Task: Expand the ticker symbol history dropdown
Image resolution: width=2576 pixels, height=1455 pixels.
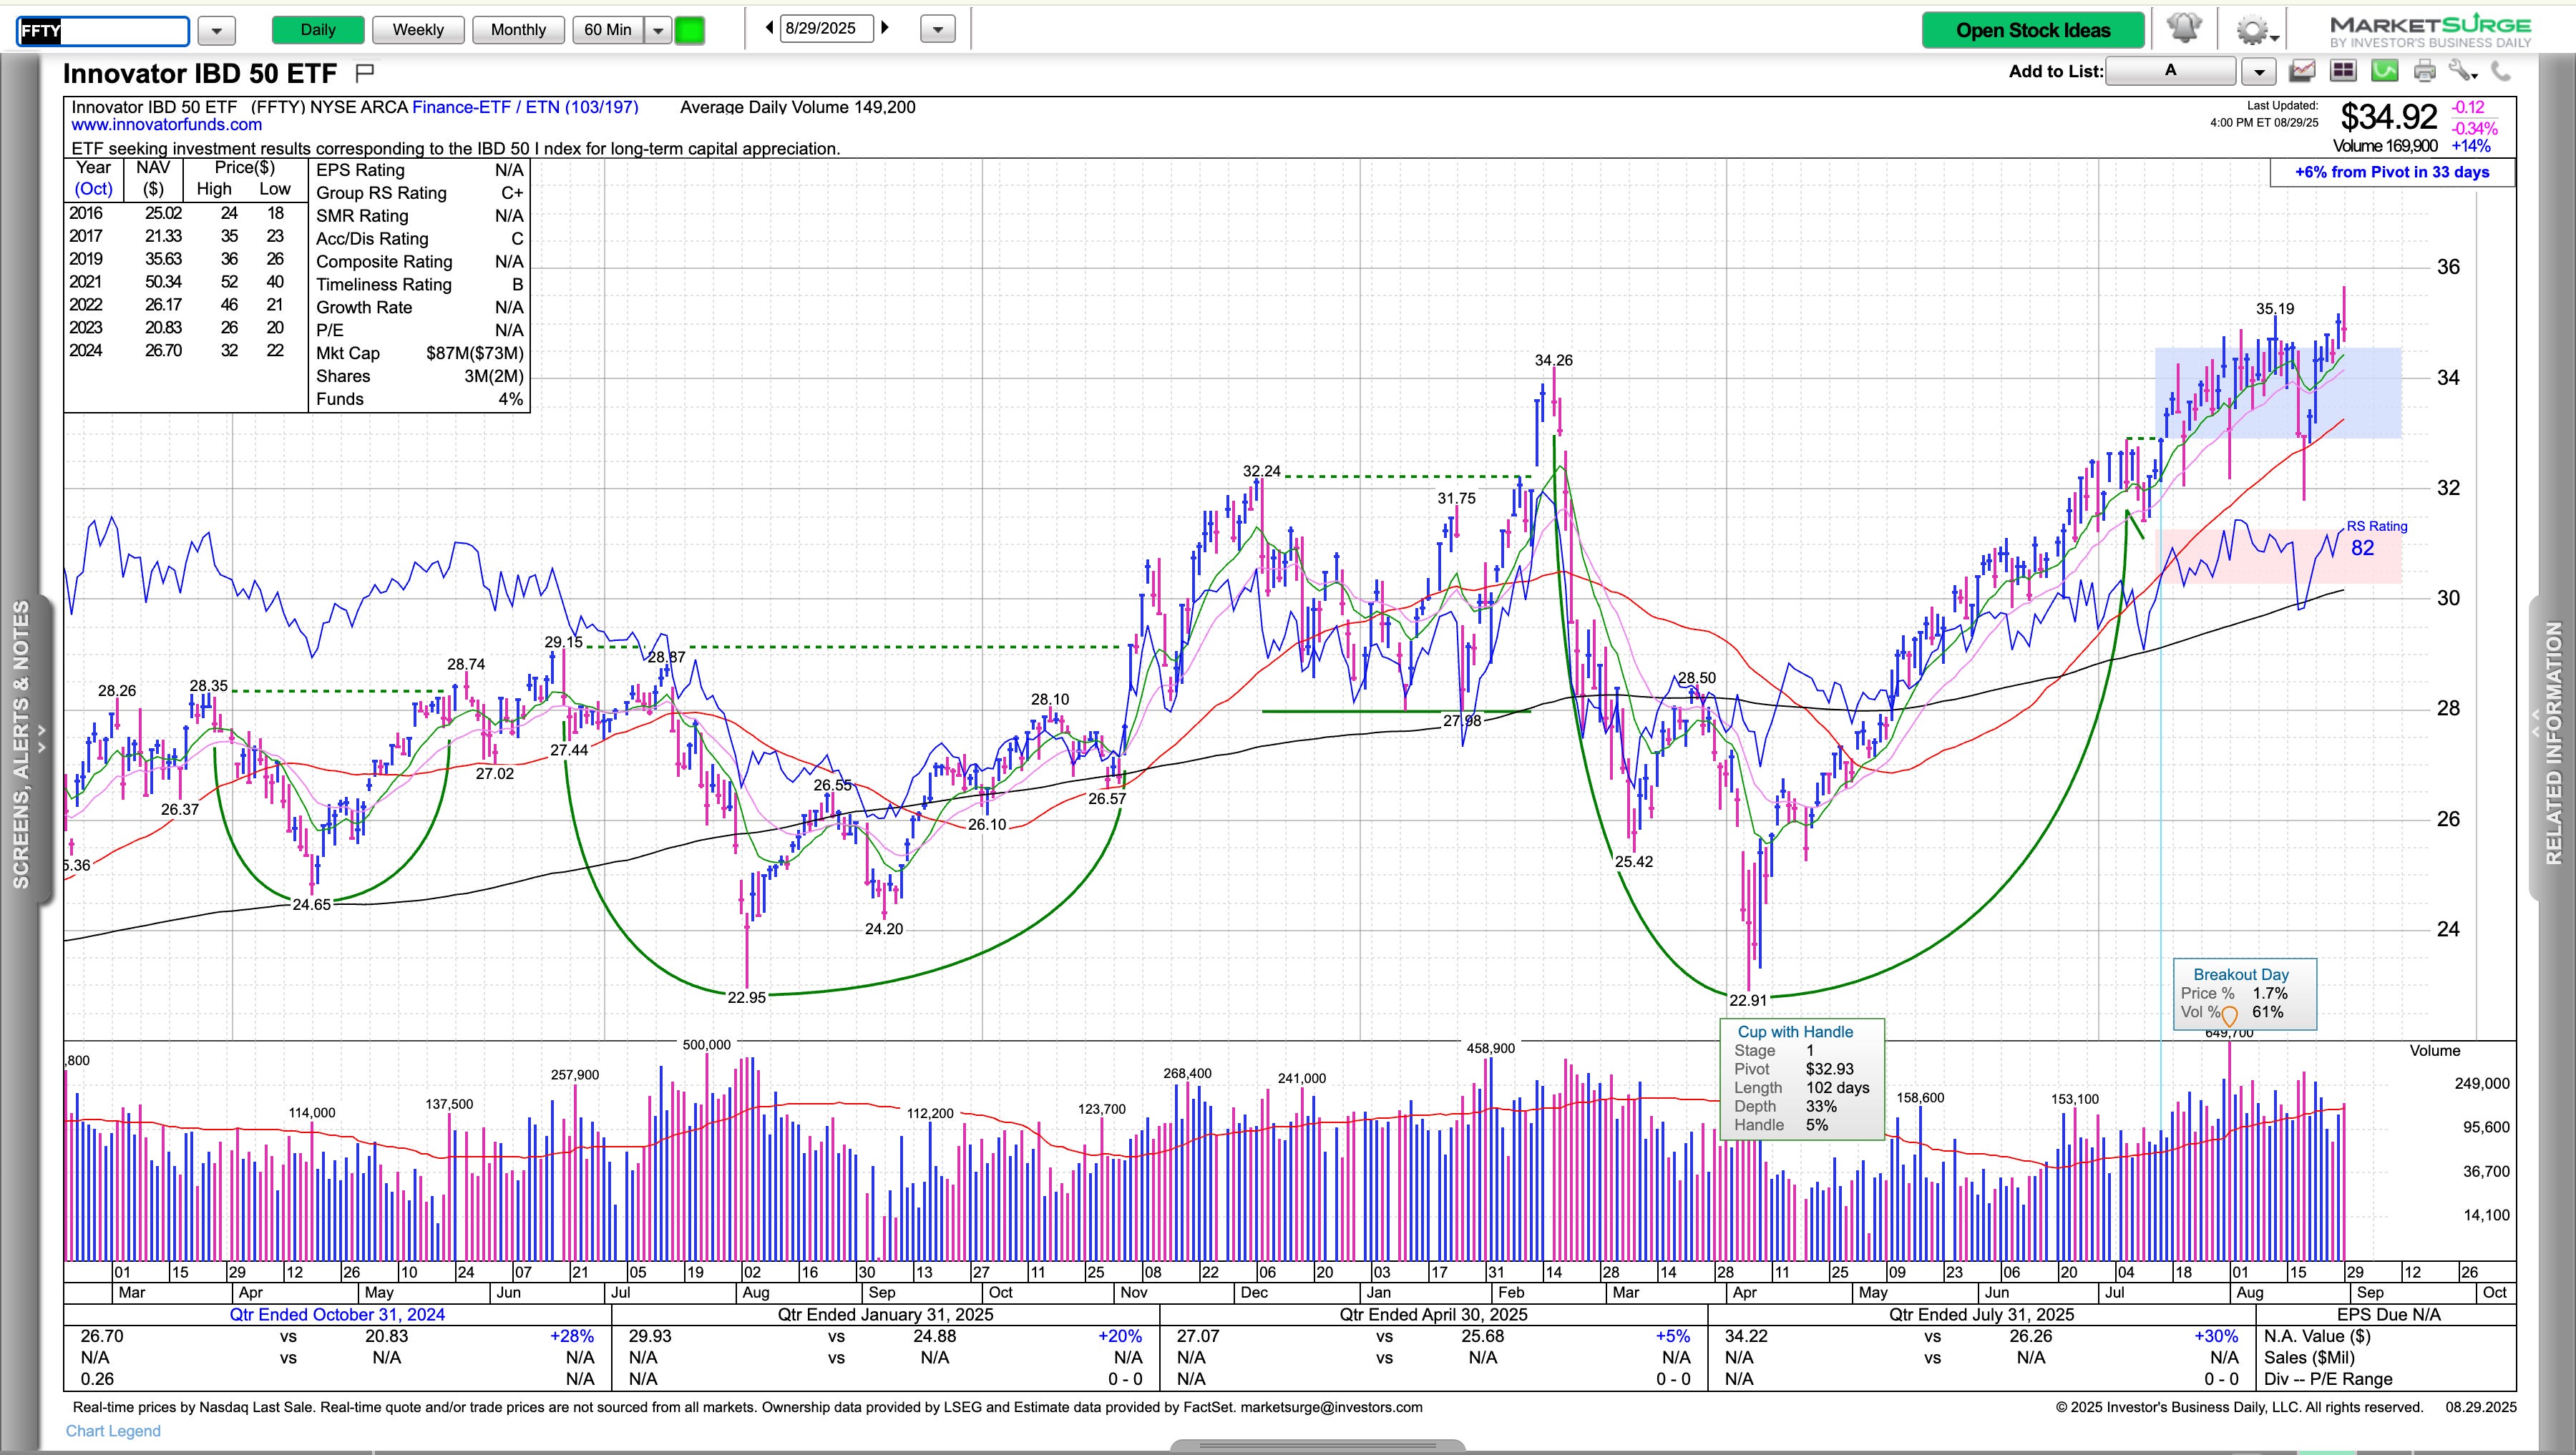Action: tap(216, 31)
